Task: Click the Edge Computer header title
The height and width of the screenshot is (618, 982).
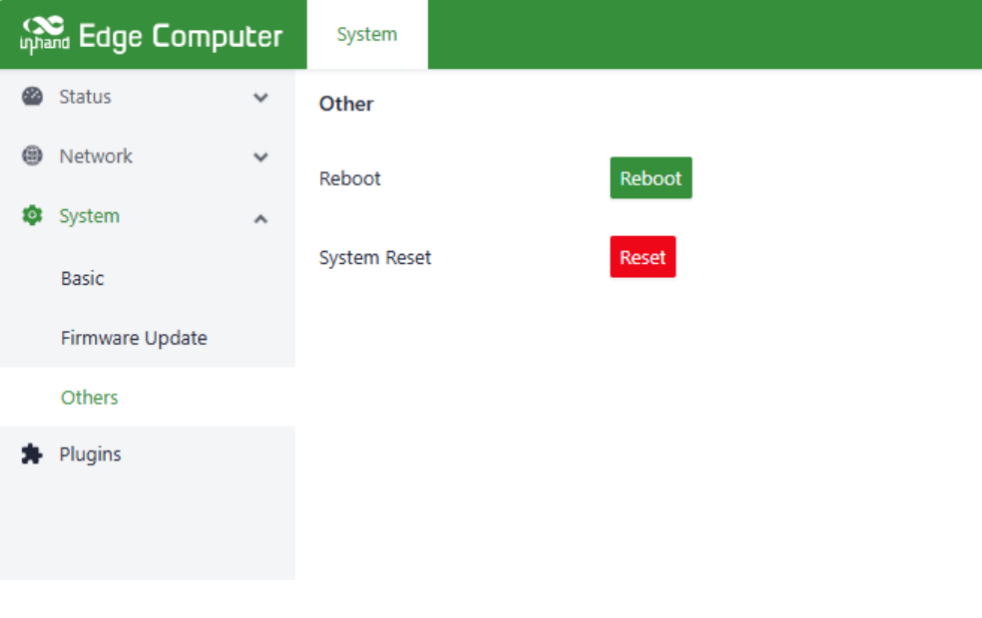Action: point(180,37)
